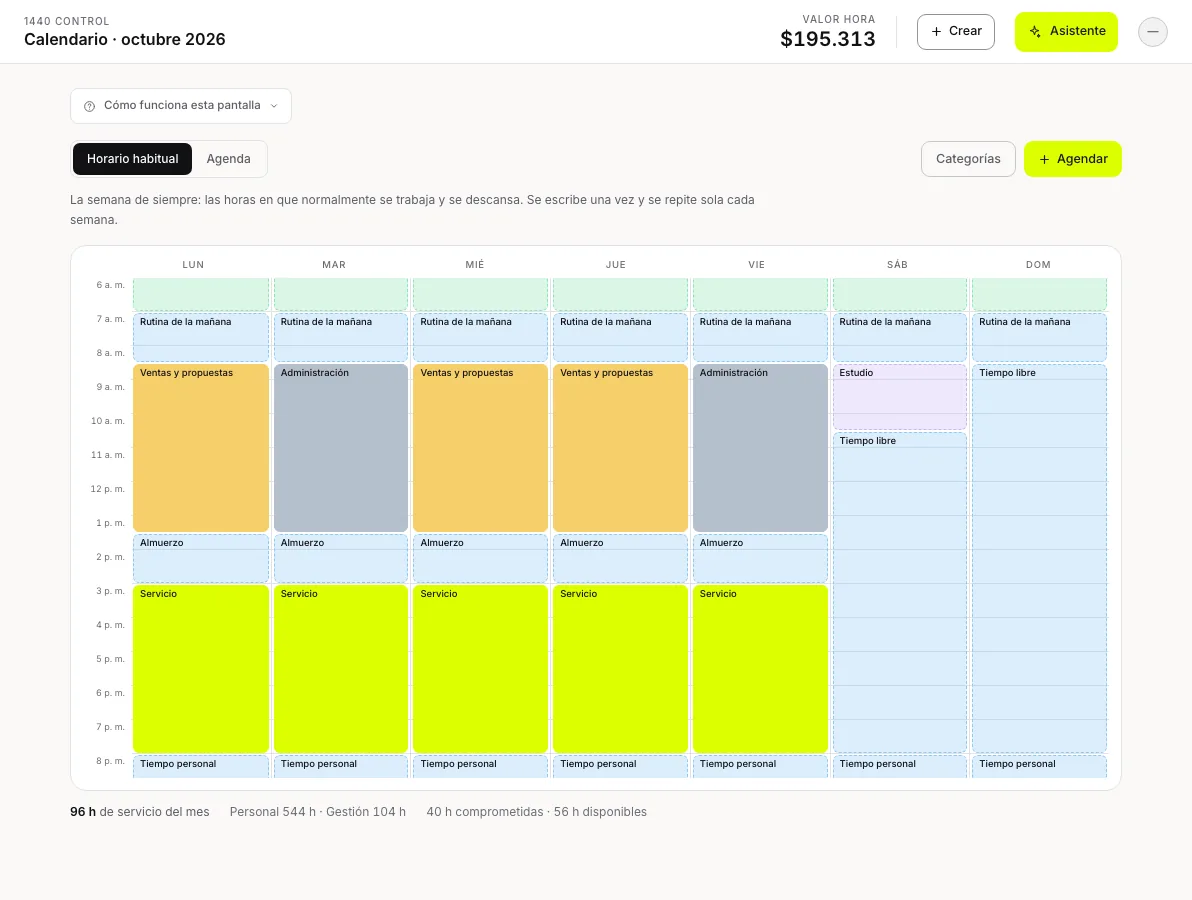Click the plus icon in Agendar button

click(1044, 159)
